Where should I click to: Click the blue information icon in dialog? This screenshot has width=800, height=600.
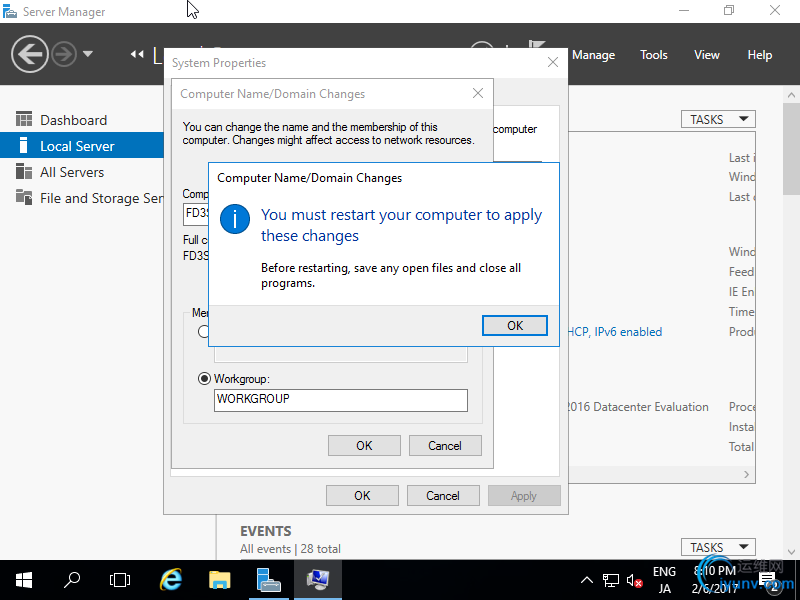235,219
